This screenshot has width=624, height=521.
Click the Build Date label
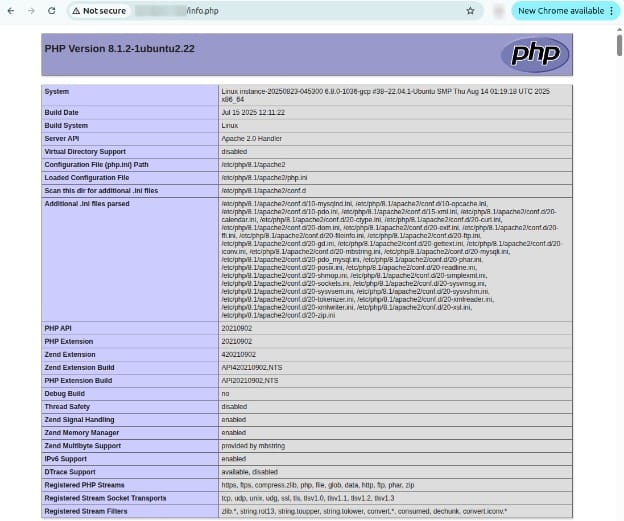click(61, 113)
